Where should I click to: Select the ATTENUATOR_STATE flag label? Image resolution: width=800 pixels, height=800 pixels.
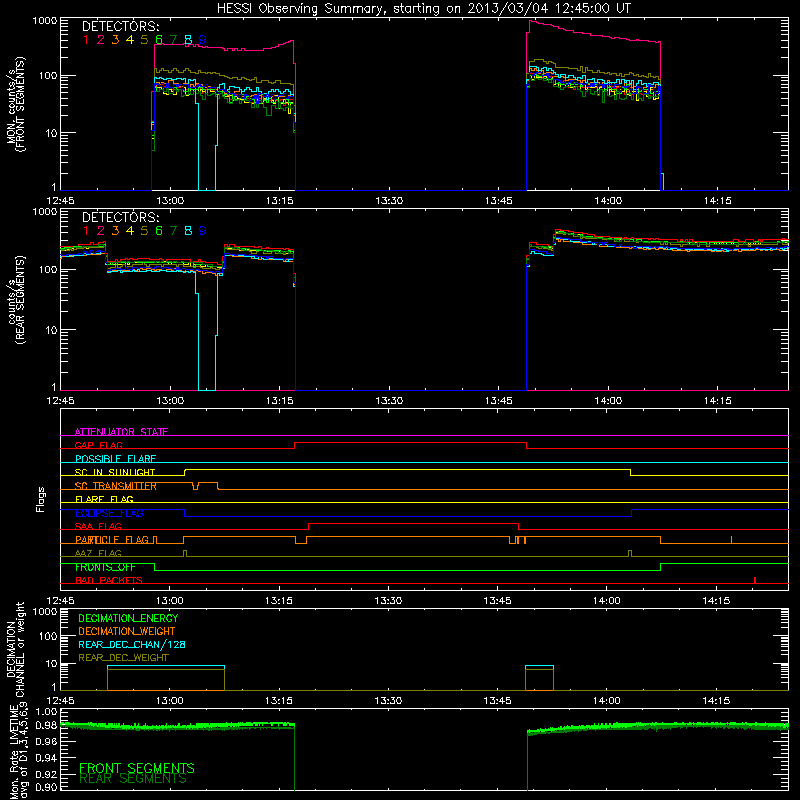[121, 432]
